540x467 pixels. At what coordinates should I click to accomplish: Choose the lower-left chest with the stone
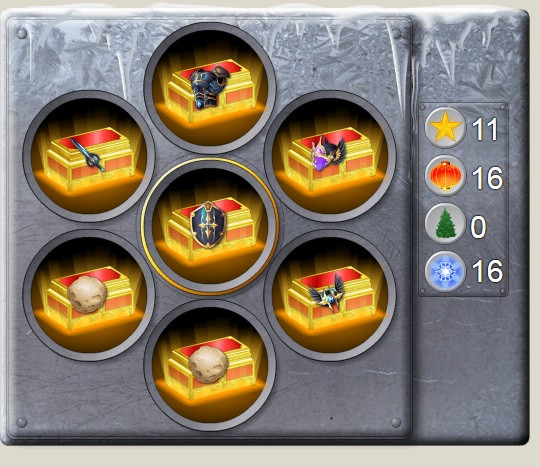[x=89, y=295]
